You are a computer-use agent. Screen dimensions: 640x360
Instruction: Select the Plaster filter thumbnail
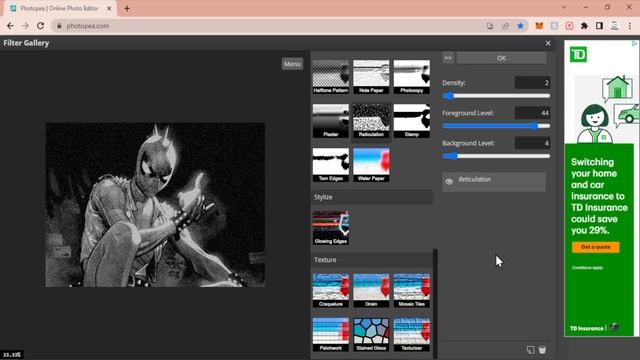331,121
